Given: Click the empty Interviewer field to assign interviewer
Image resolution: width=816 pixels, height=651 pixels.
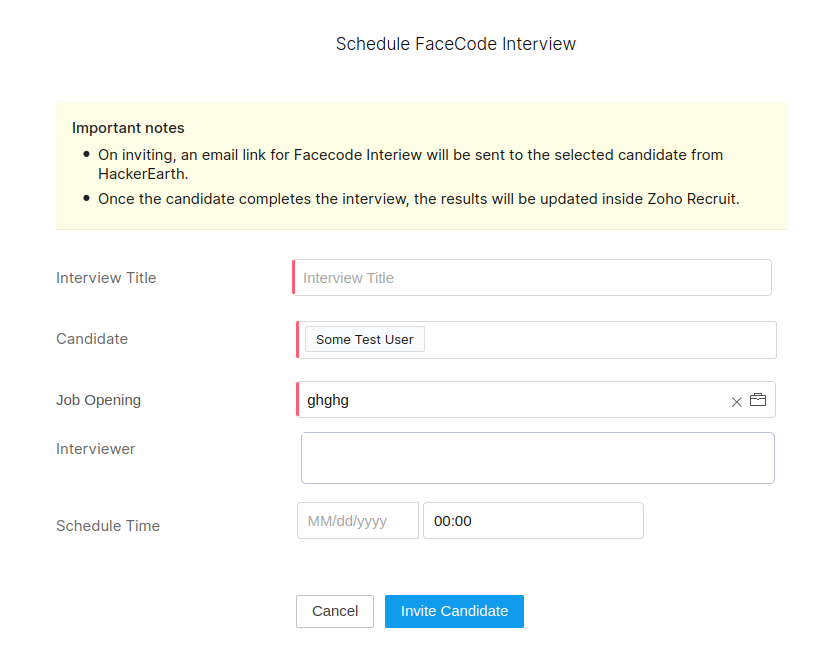Looking at the screenshot, I should (x=537, y=457).
